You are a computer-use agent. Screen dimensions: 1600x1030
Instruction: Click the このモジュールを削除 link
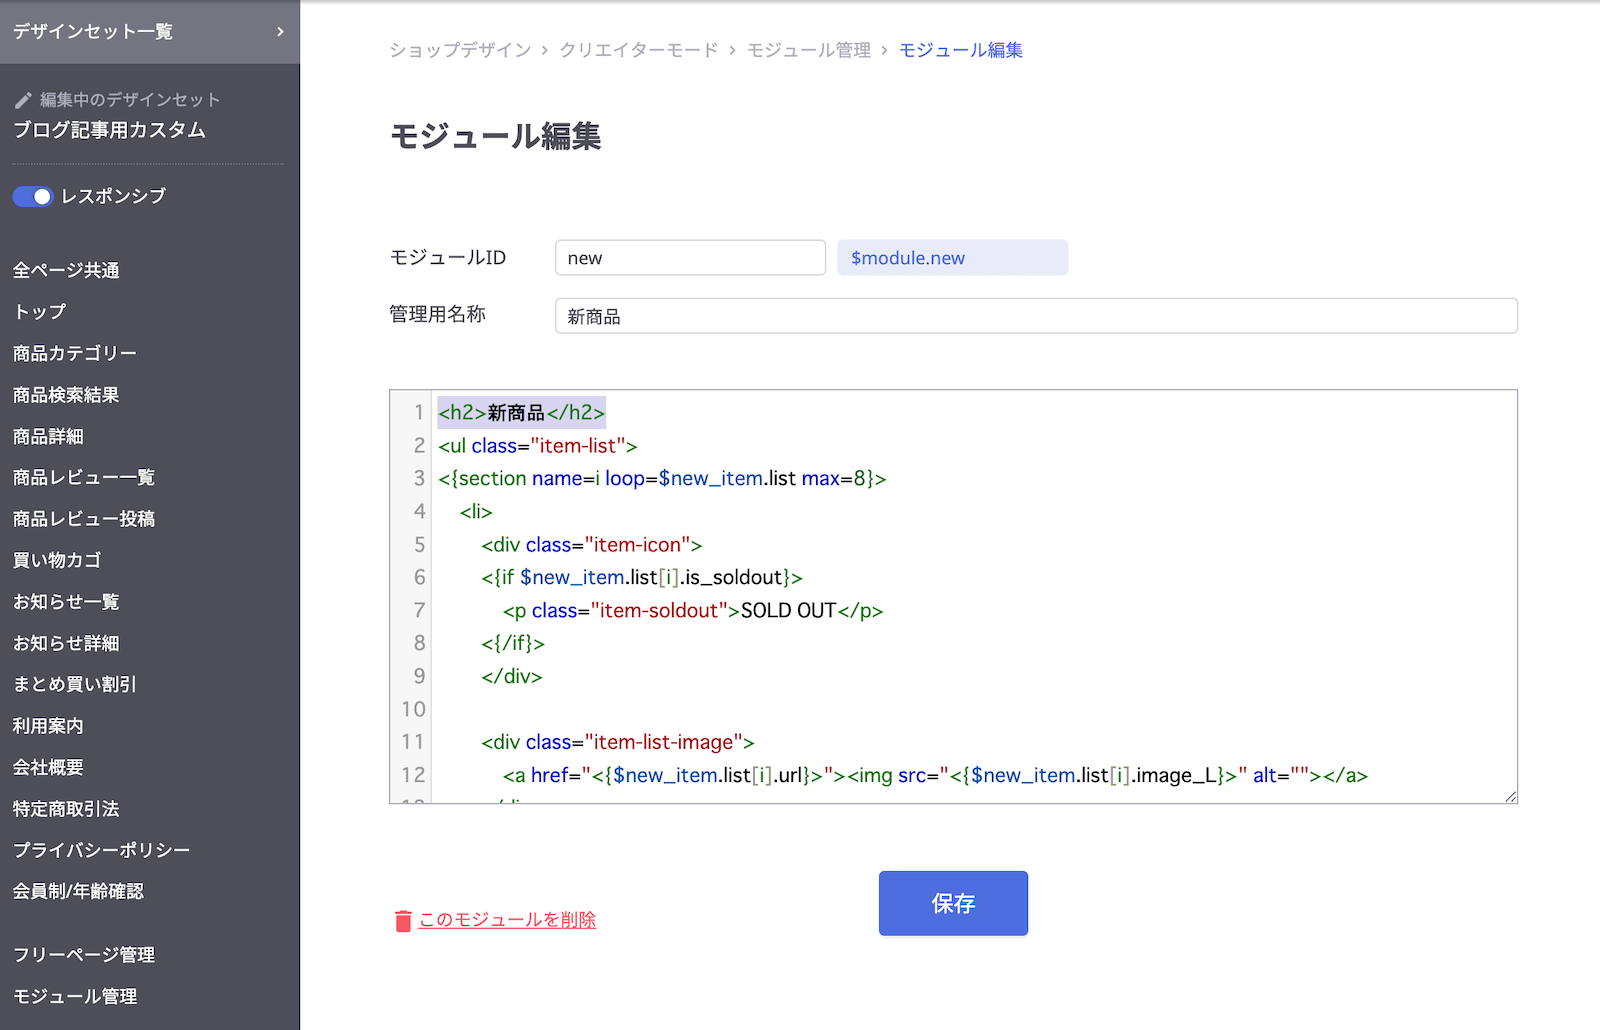click(x=505, y=920)
